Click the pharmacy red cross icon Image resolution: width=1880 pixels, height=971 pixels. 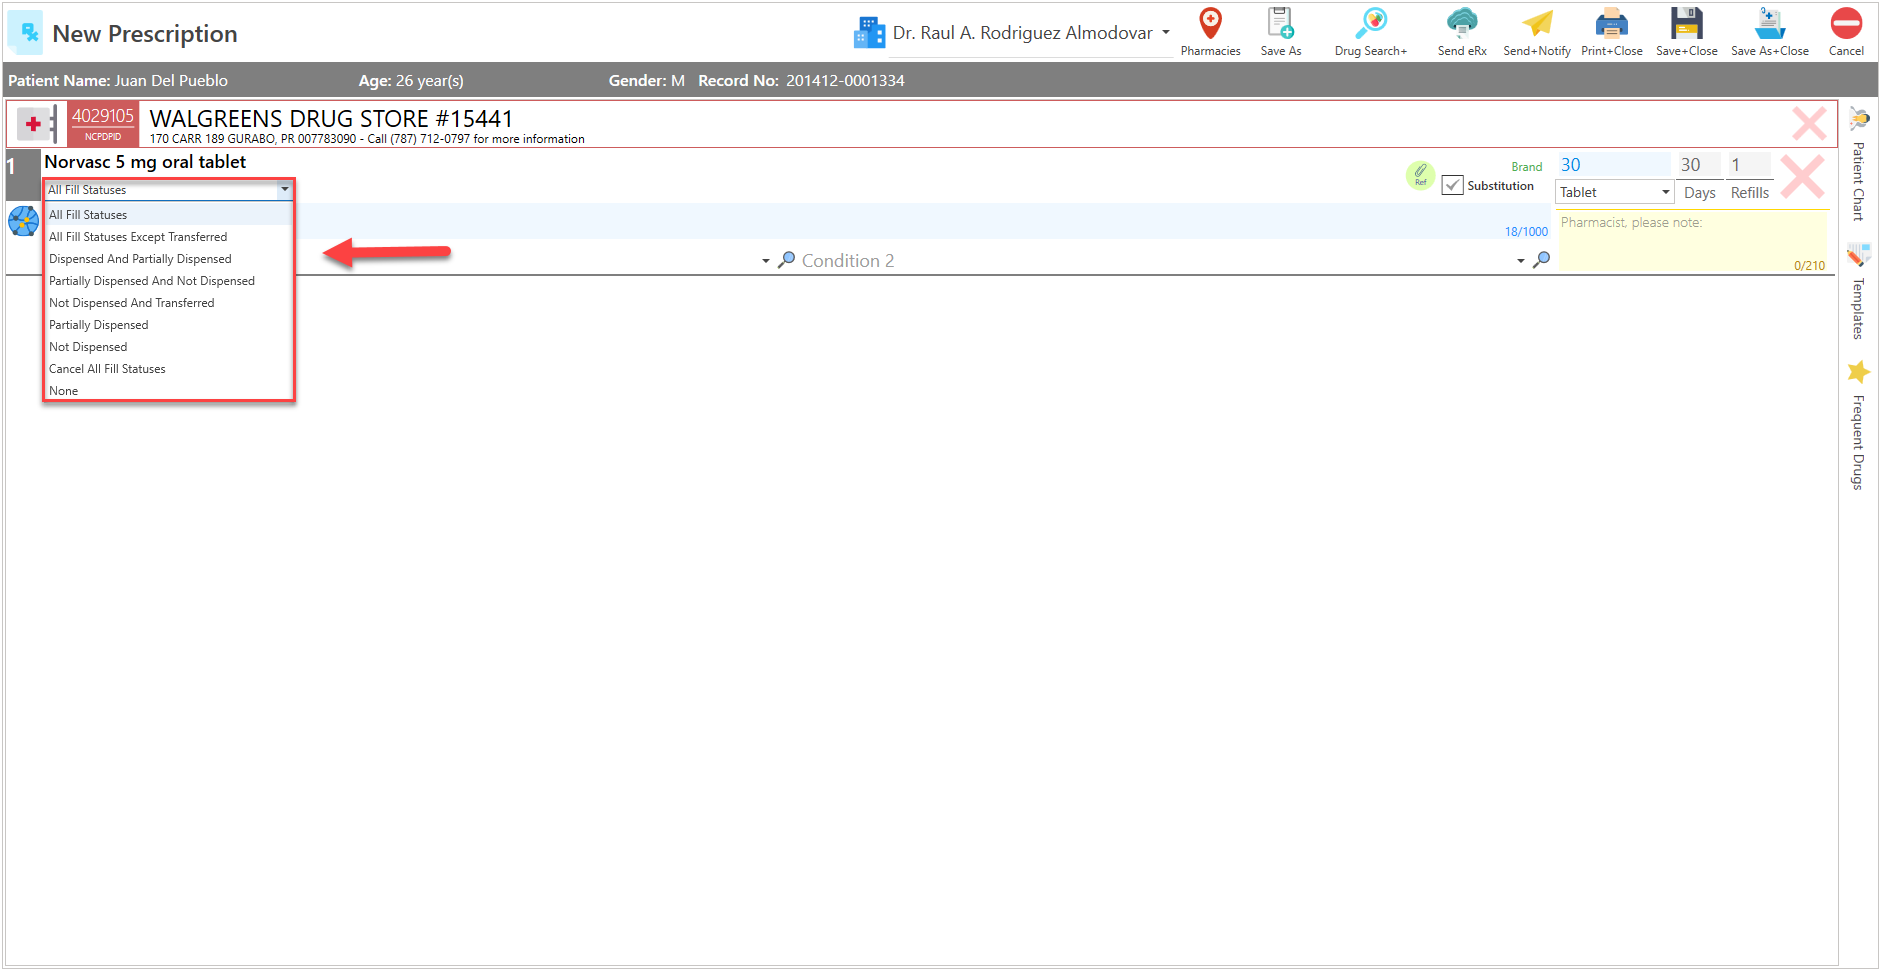pyautogui.click(x=34, y=124)
